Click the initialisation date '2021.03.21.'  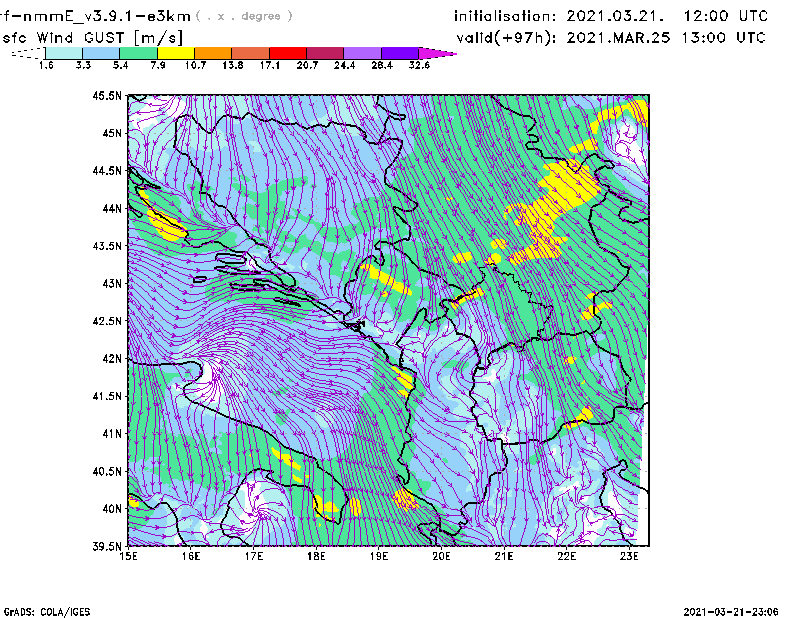[x=615, y=16]
